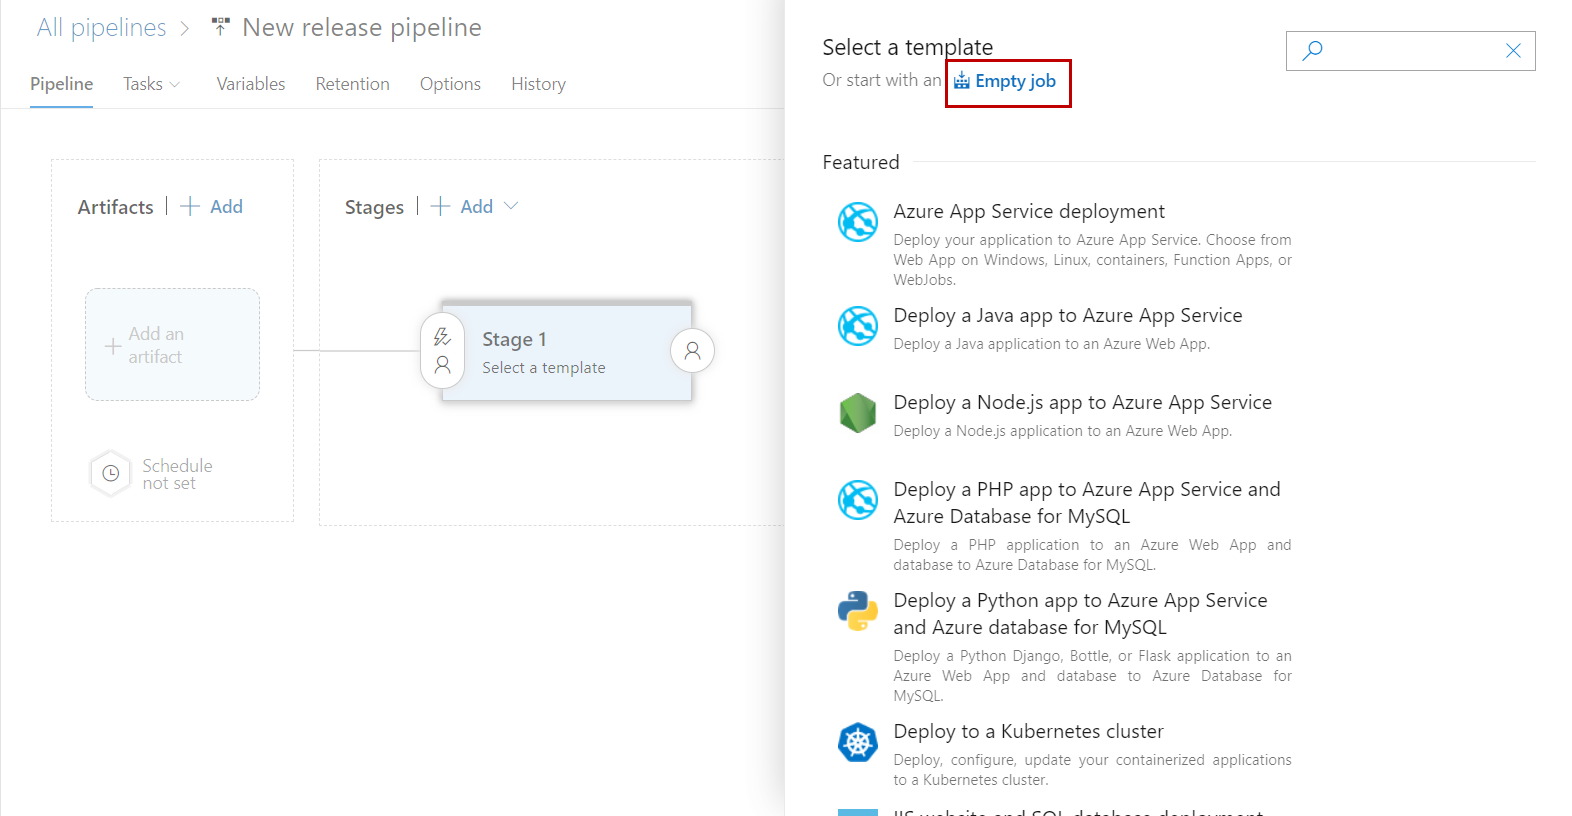
Task: Clear the template search with the X icon
Action: tap(1513, 51)
